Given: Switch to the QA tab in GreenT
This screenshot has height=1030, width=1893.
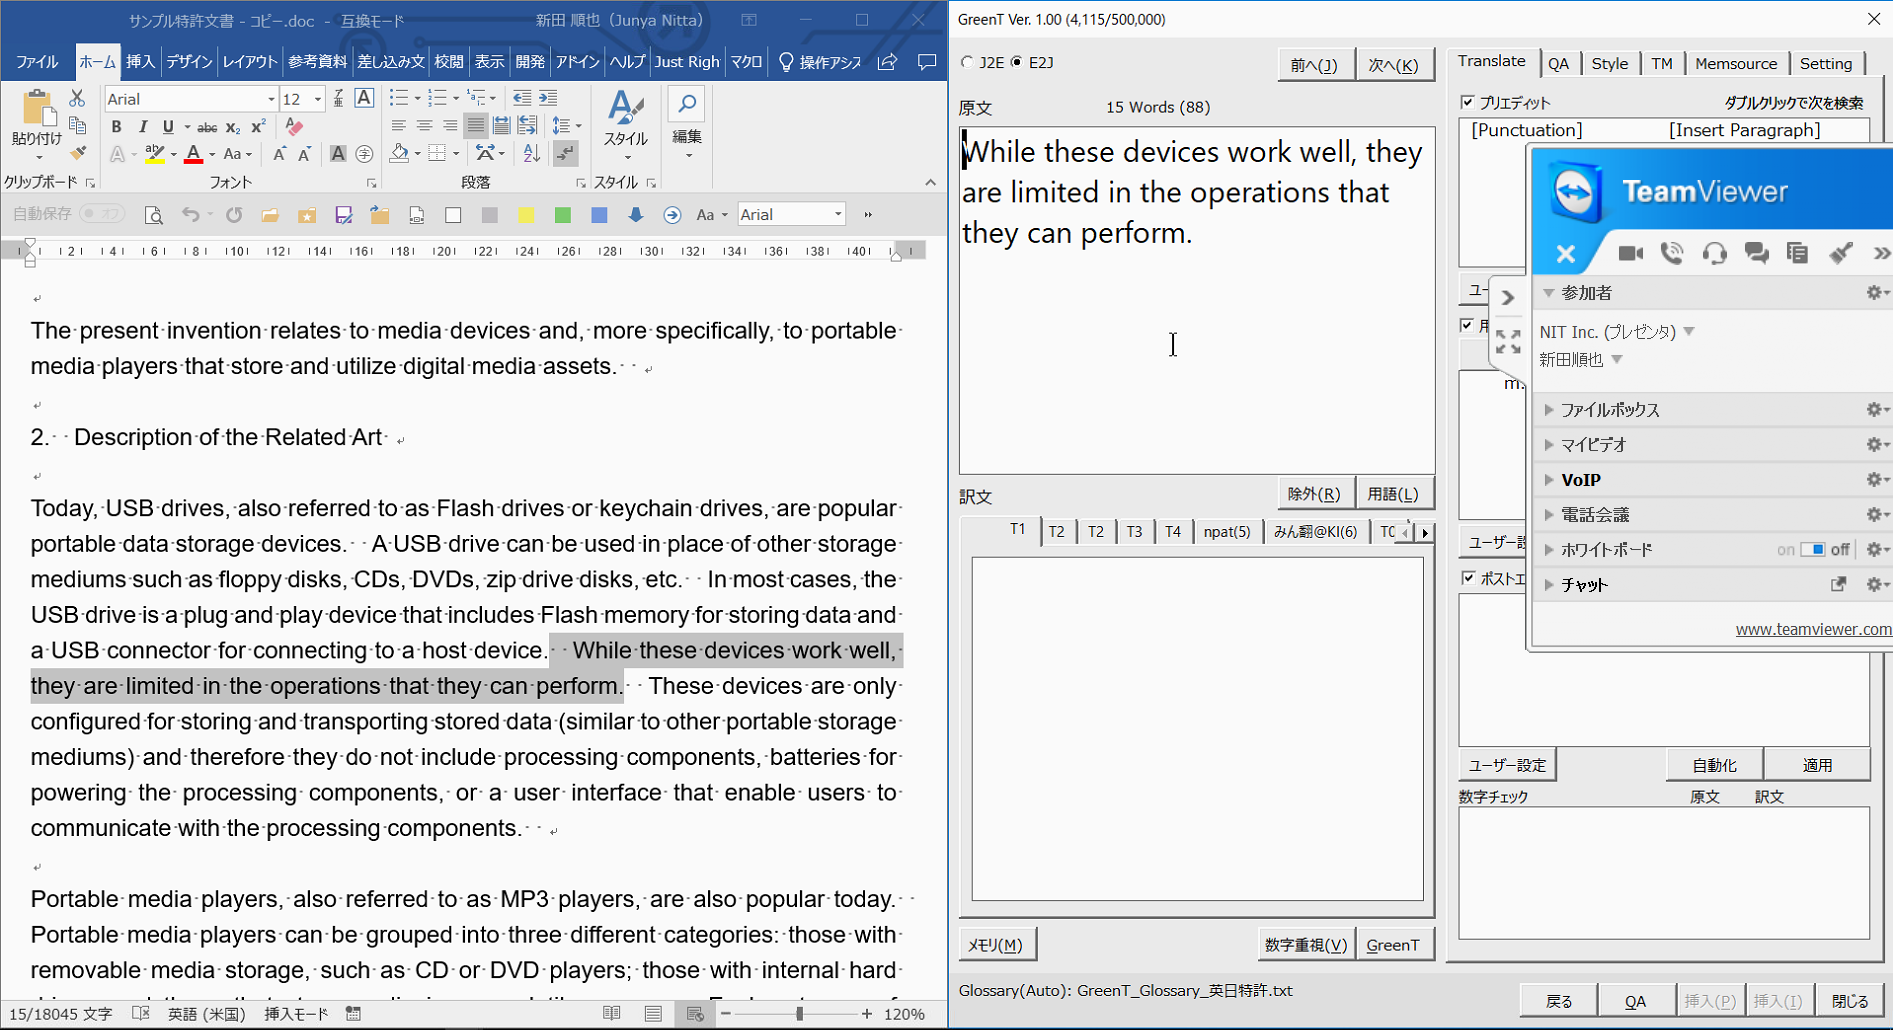Looking at the screenshot, I should (x=1558, y=63).
